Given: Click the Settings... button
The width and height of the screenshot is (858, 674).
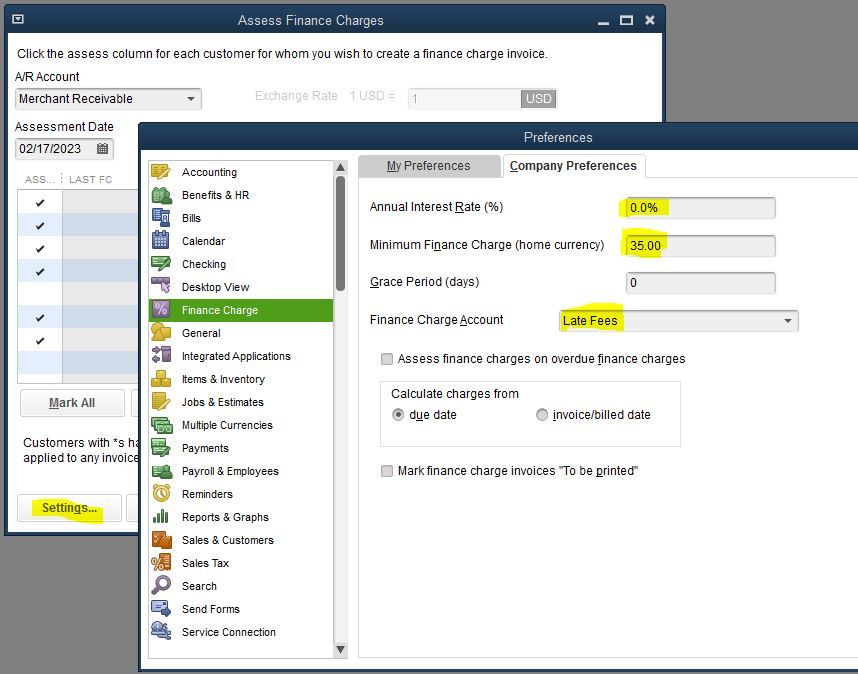Looking at the screenshot, I should coord(69,508).
